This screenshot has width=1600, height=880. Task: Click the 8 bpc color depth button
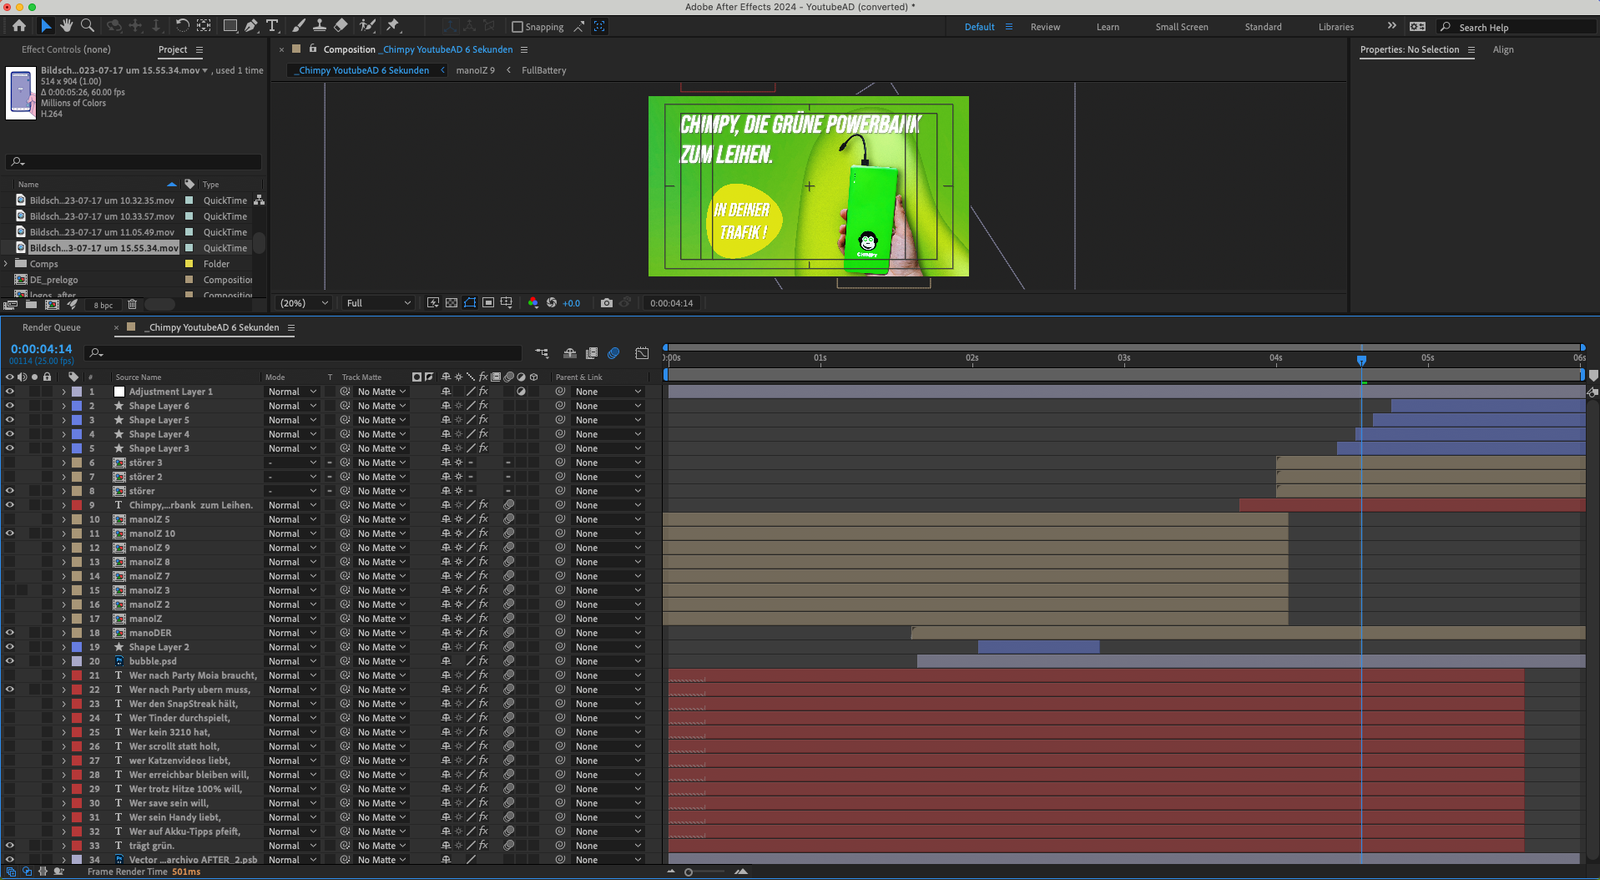pyautogui.click(x=103, y=305)
